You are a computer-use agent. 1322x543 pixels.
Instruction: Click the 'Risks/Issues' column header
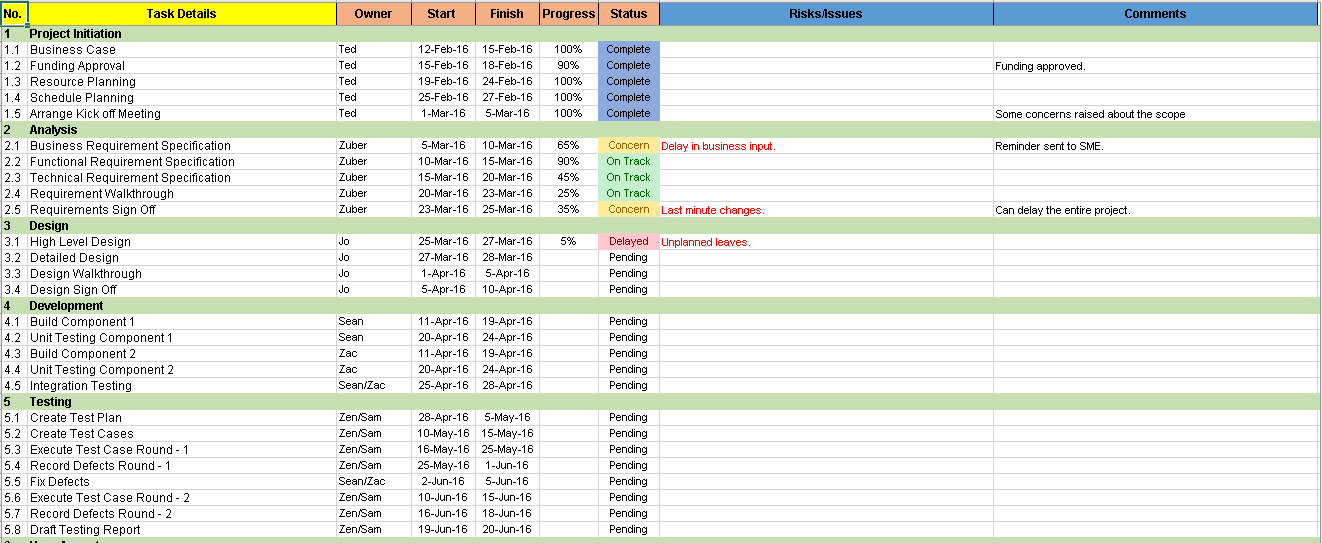826,14
